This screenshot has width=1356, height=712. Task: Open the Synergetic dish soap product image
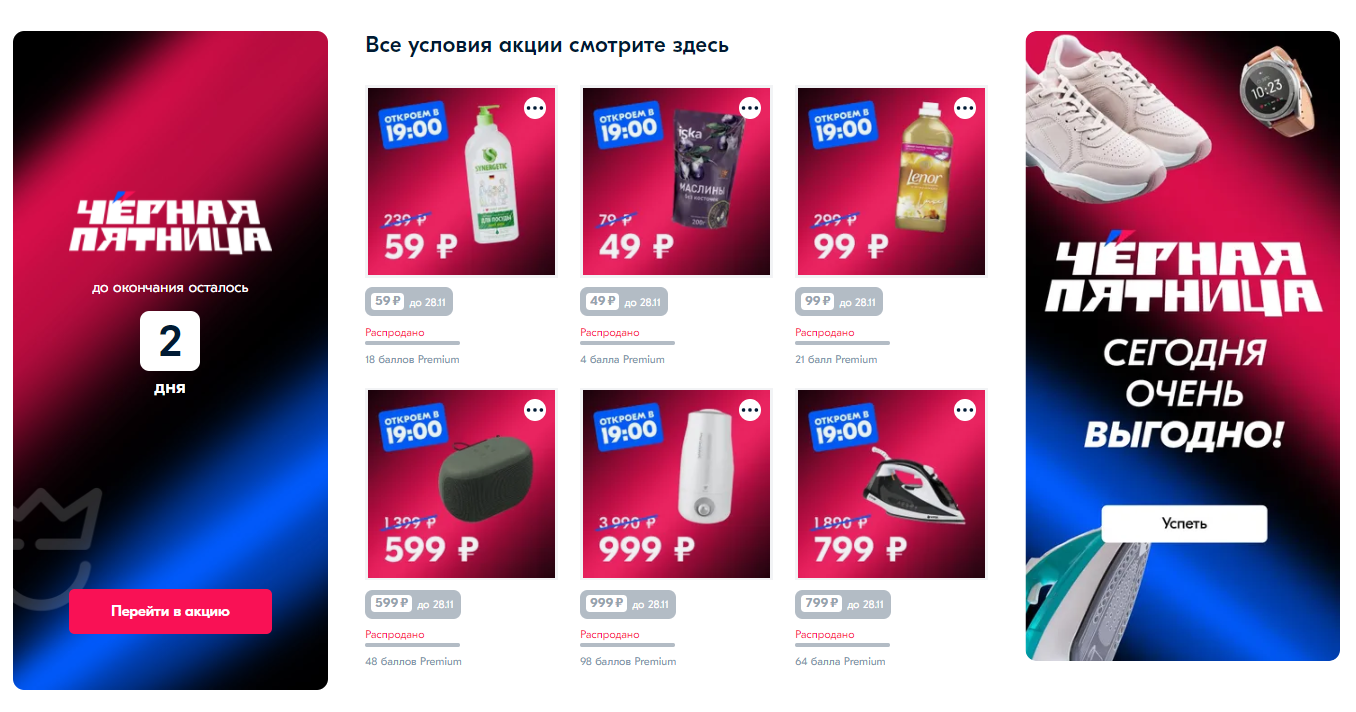462,181
